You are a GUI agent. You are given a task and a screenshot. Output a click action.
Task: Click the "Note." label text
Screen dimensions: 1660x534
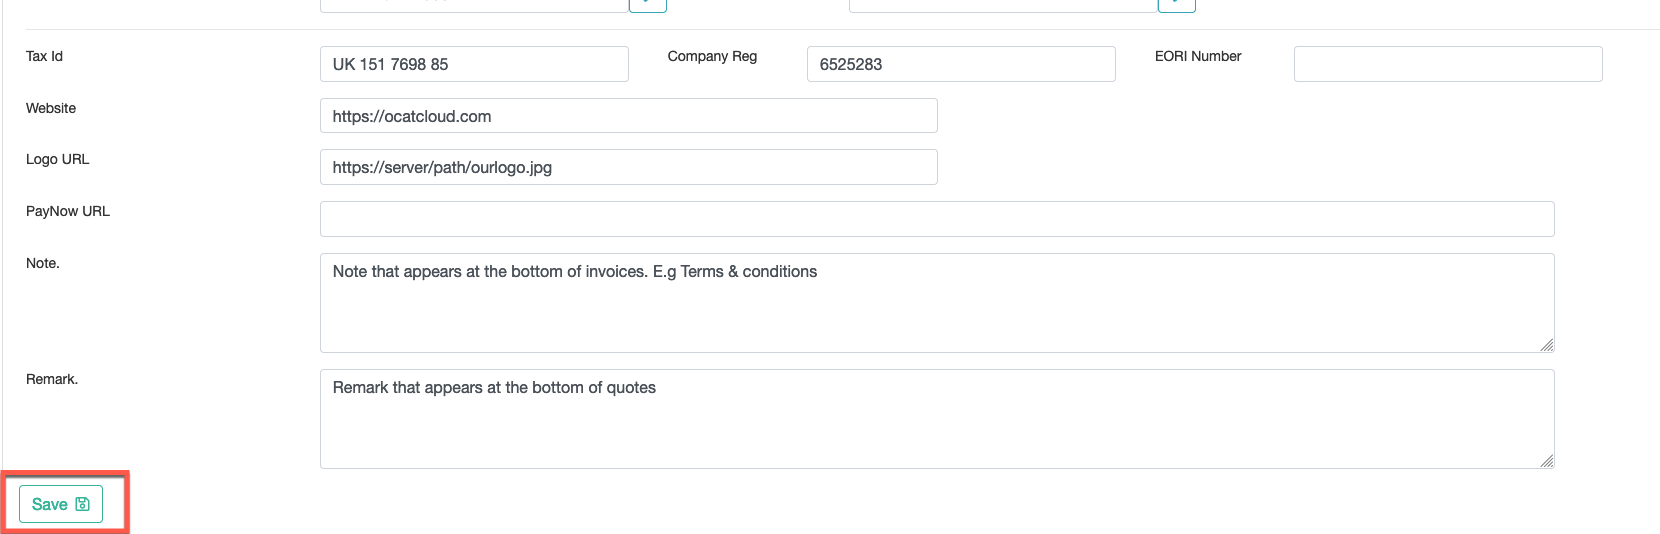click(x=43, y=263)
